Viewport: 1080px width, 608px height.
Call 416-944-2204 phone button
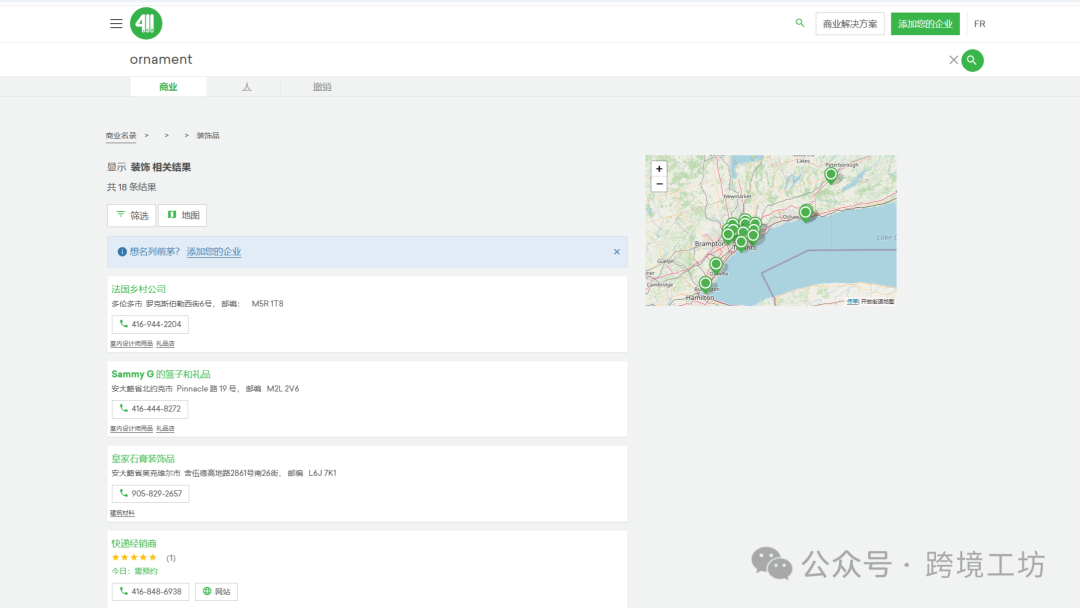point(150,324)
